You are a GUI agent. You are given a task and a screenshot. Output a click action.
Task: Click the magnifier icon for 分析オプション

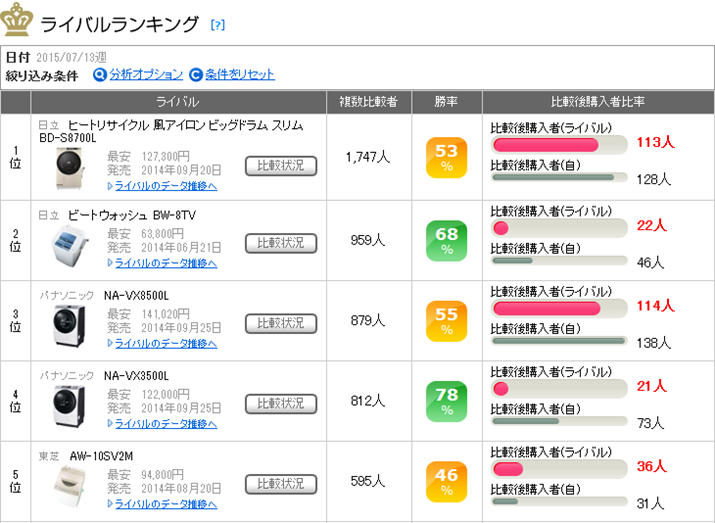(99, 74)
